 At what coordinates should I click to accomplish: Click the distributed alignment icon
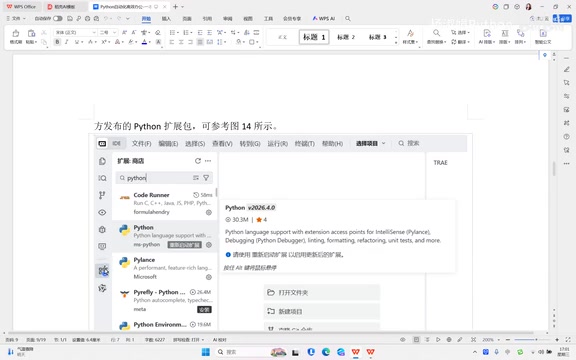(x=209, y=42)
